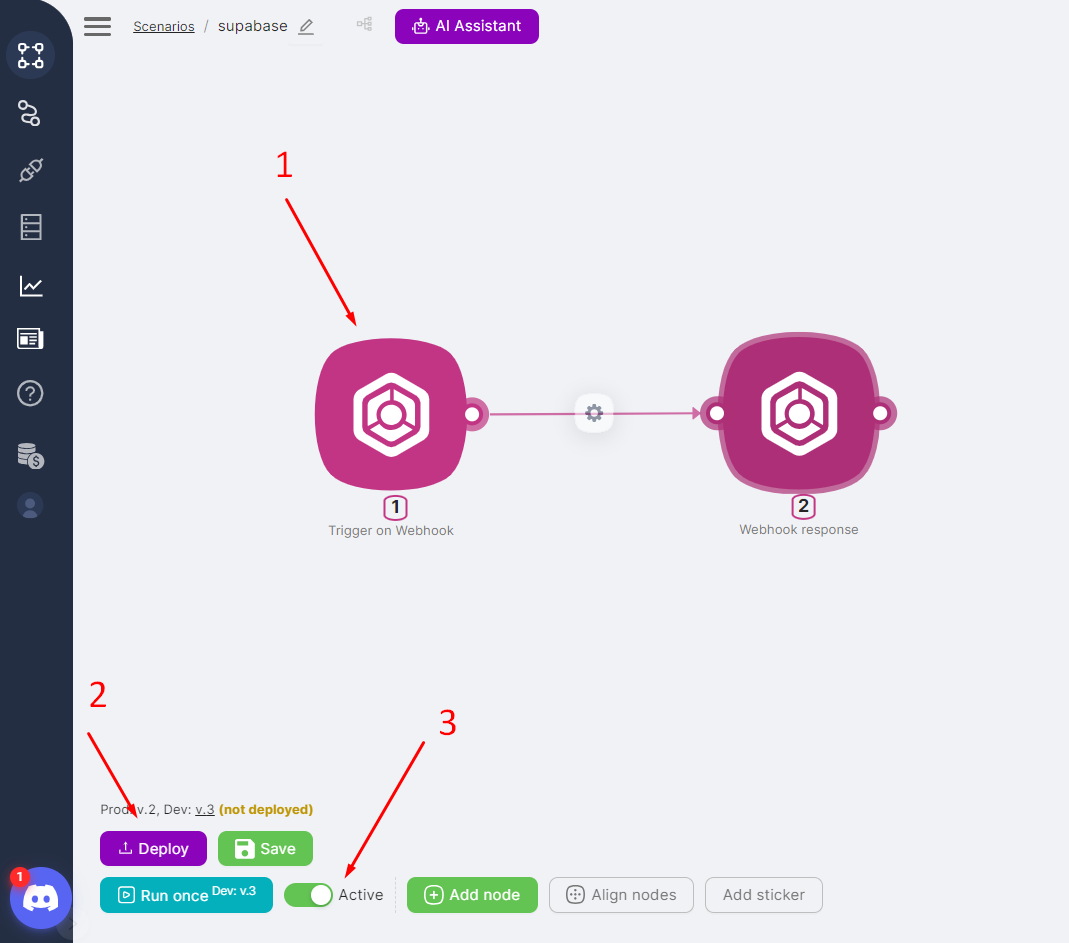Toggle the Active scenario switch
The height and width of the screenshot is (943, 1069).
tap(308, 895)
